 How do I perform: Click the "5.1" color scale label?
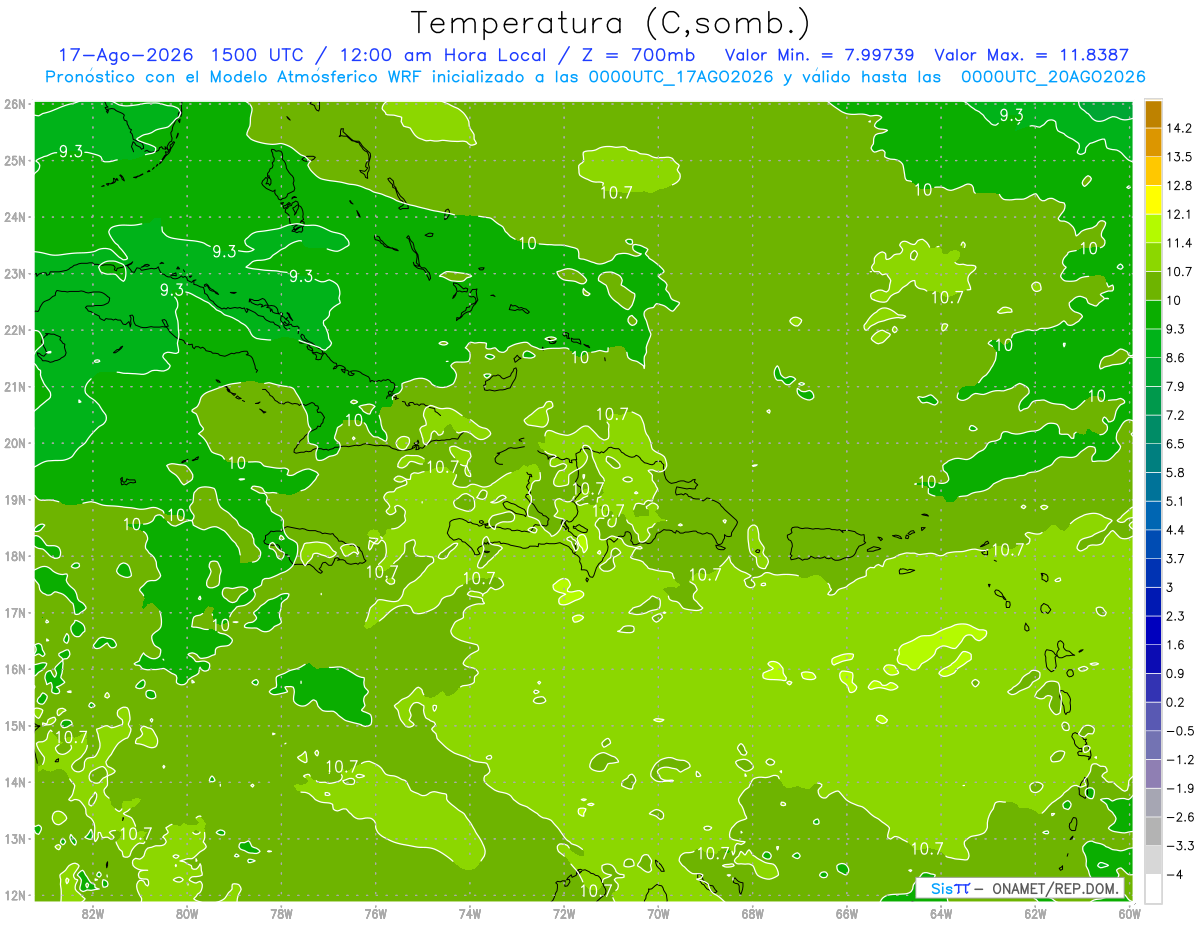[1176, 501]
